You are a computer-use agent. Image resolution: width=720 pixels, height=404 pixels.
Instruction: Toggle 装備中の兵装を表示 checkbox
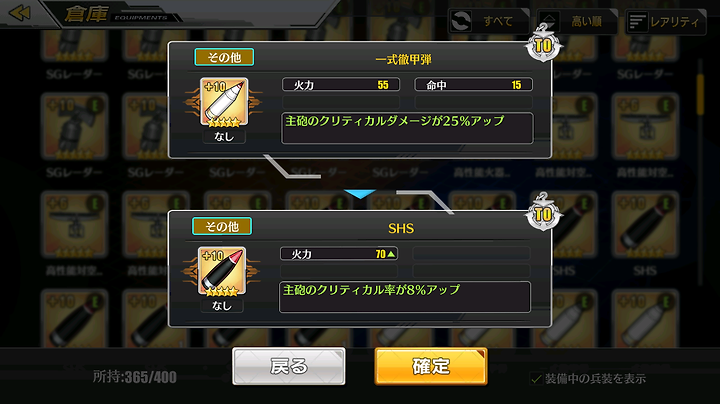[x=536, y=379]
